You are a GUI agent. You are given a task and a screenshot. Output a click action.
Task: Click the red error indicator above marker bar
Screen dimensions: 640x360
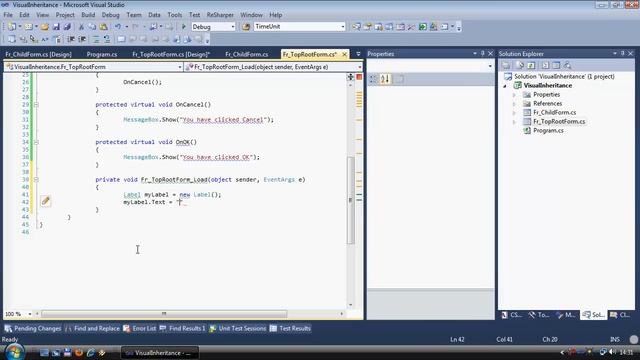coord(359,77)
